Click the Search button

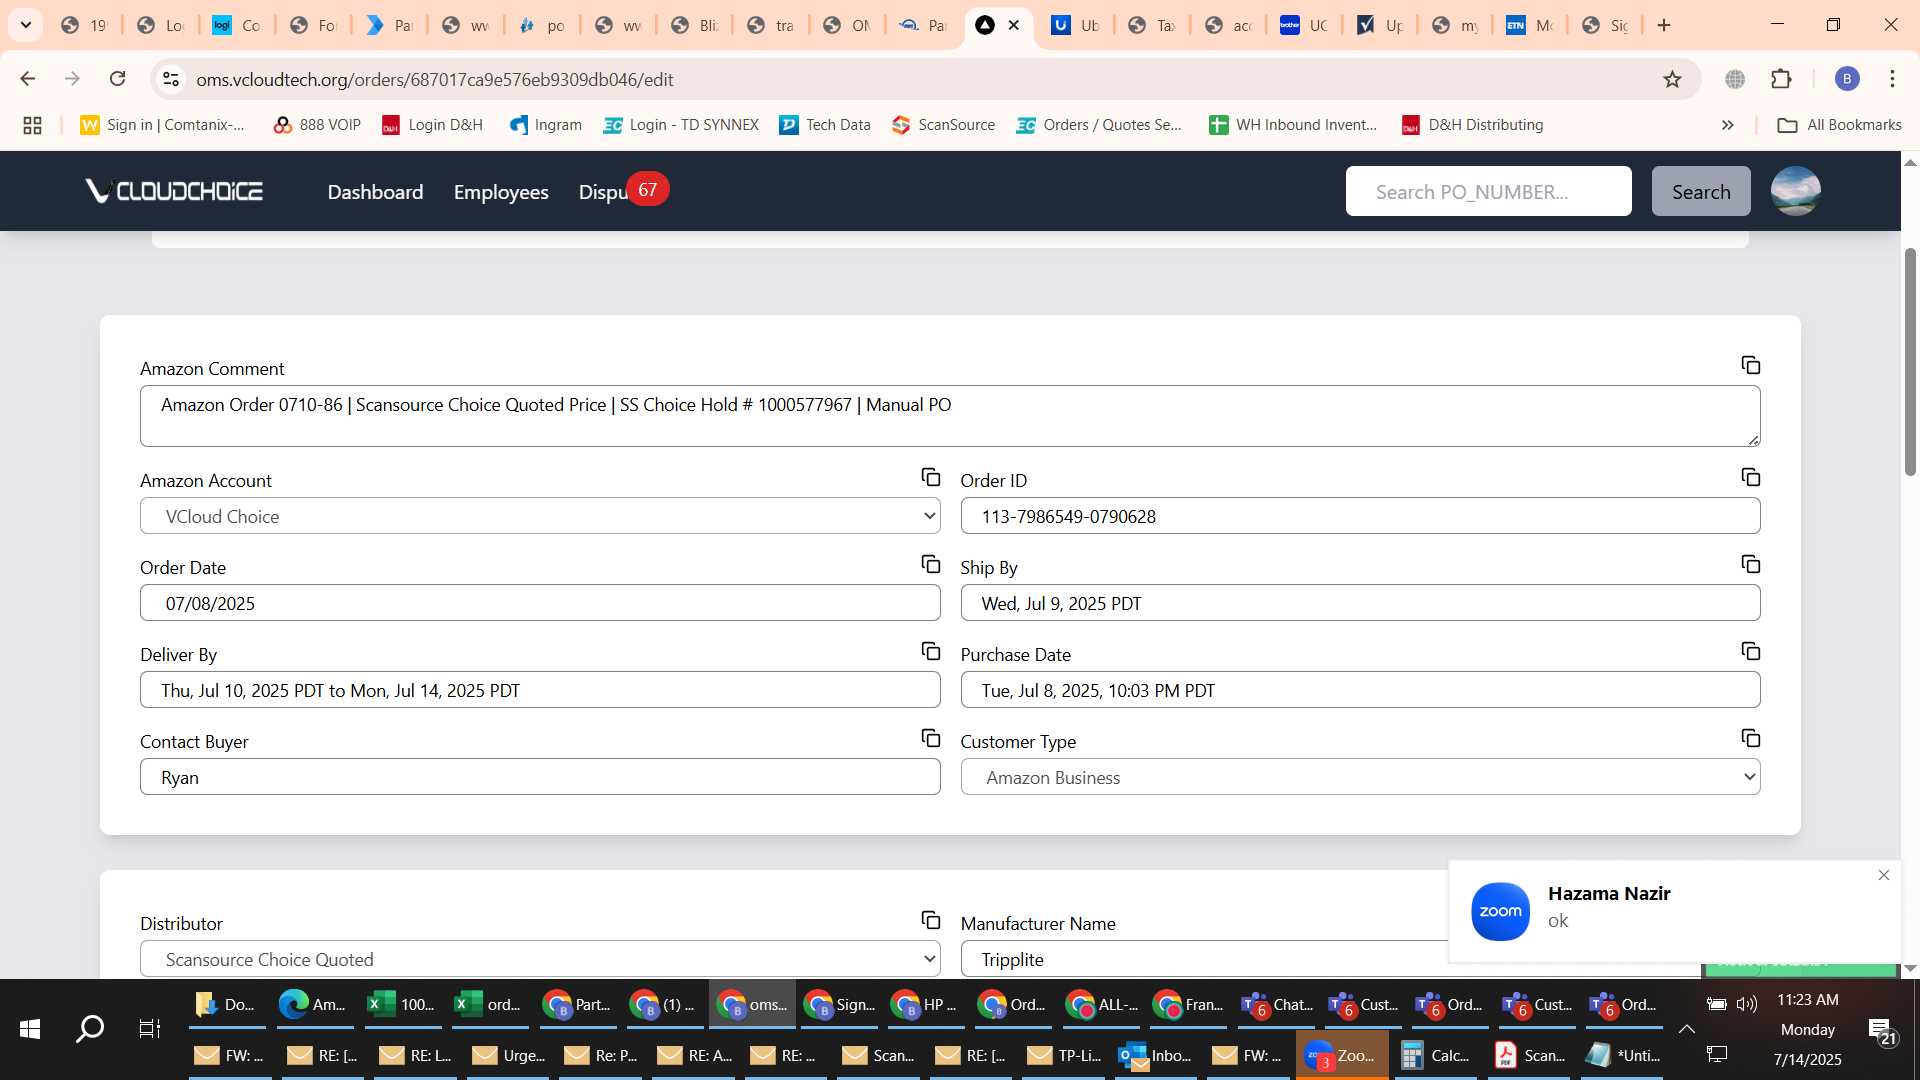[x=1701, y=191]
